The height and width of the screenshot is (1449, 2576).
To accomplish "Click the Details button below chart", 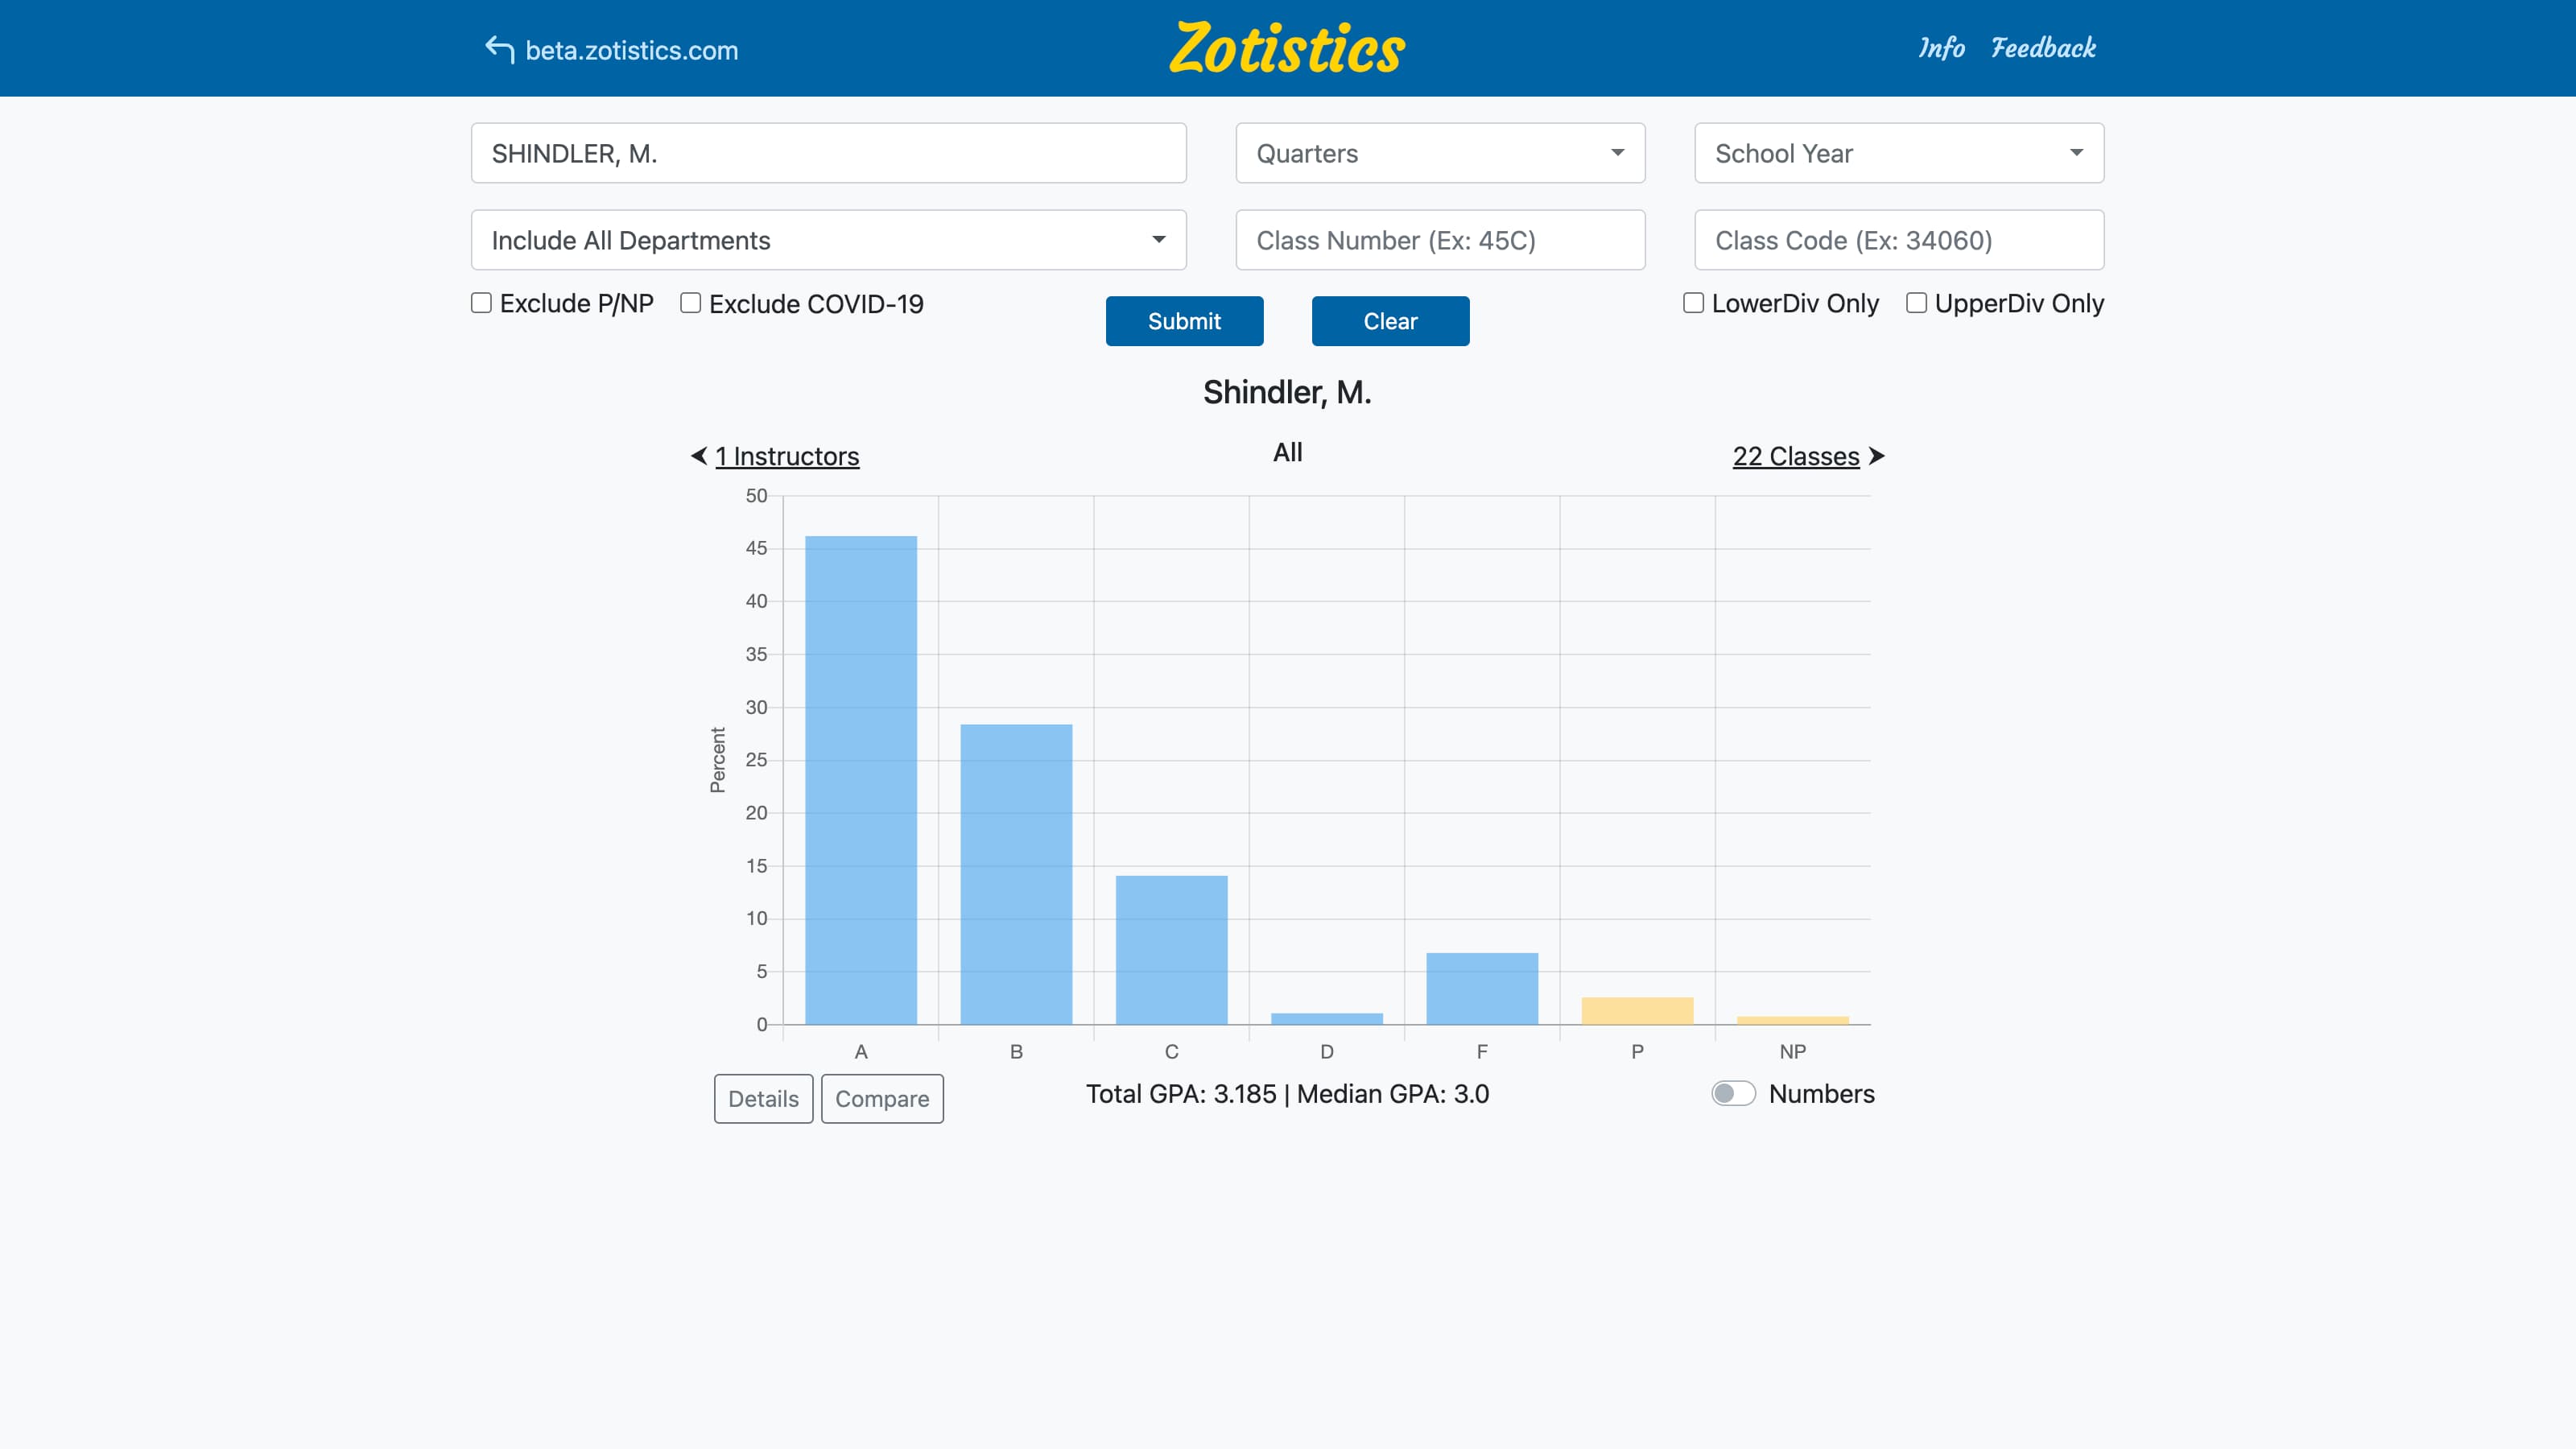I will [763, 1098].
